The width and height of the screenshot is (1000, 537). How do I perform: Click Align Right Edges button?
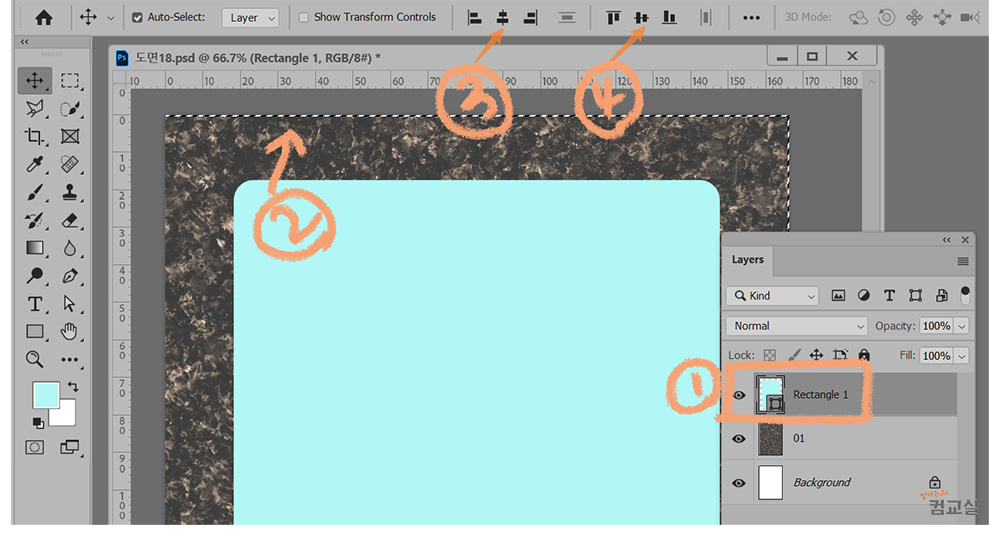531,17
